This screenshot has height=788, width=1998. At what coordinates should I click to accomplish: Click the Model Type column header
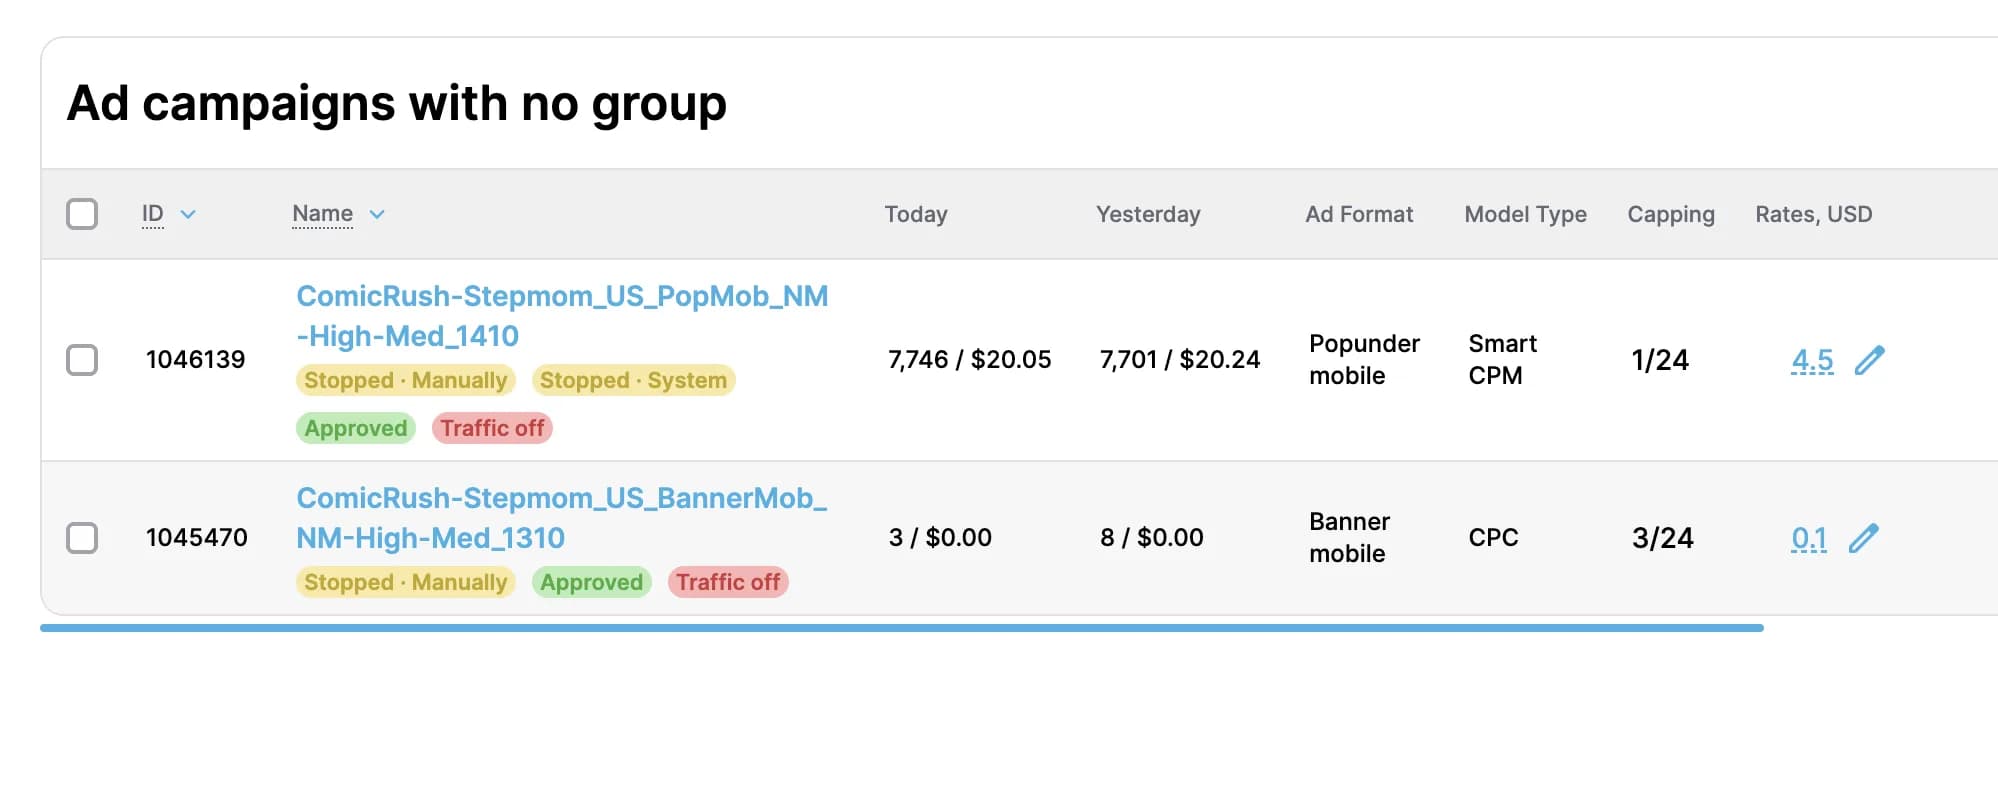pyautogui.click(x=1525, y=214)
